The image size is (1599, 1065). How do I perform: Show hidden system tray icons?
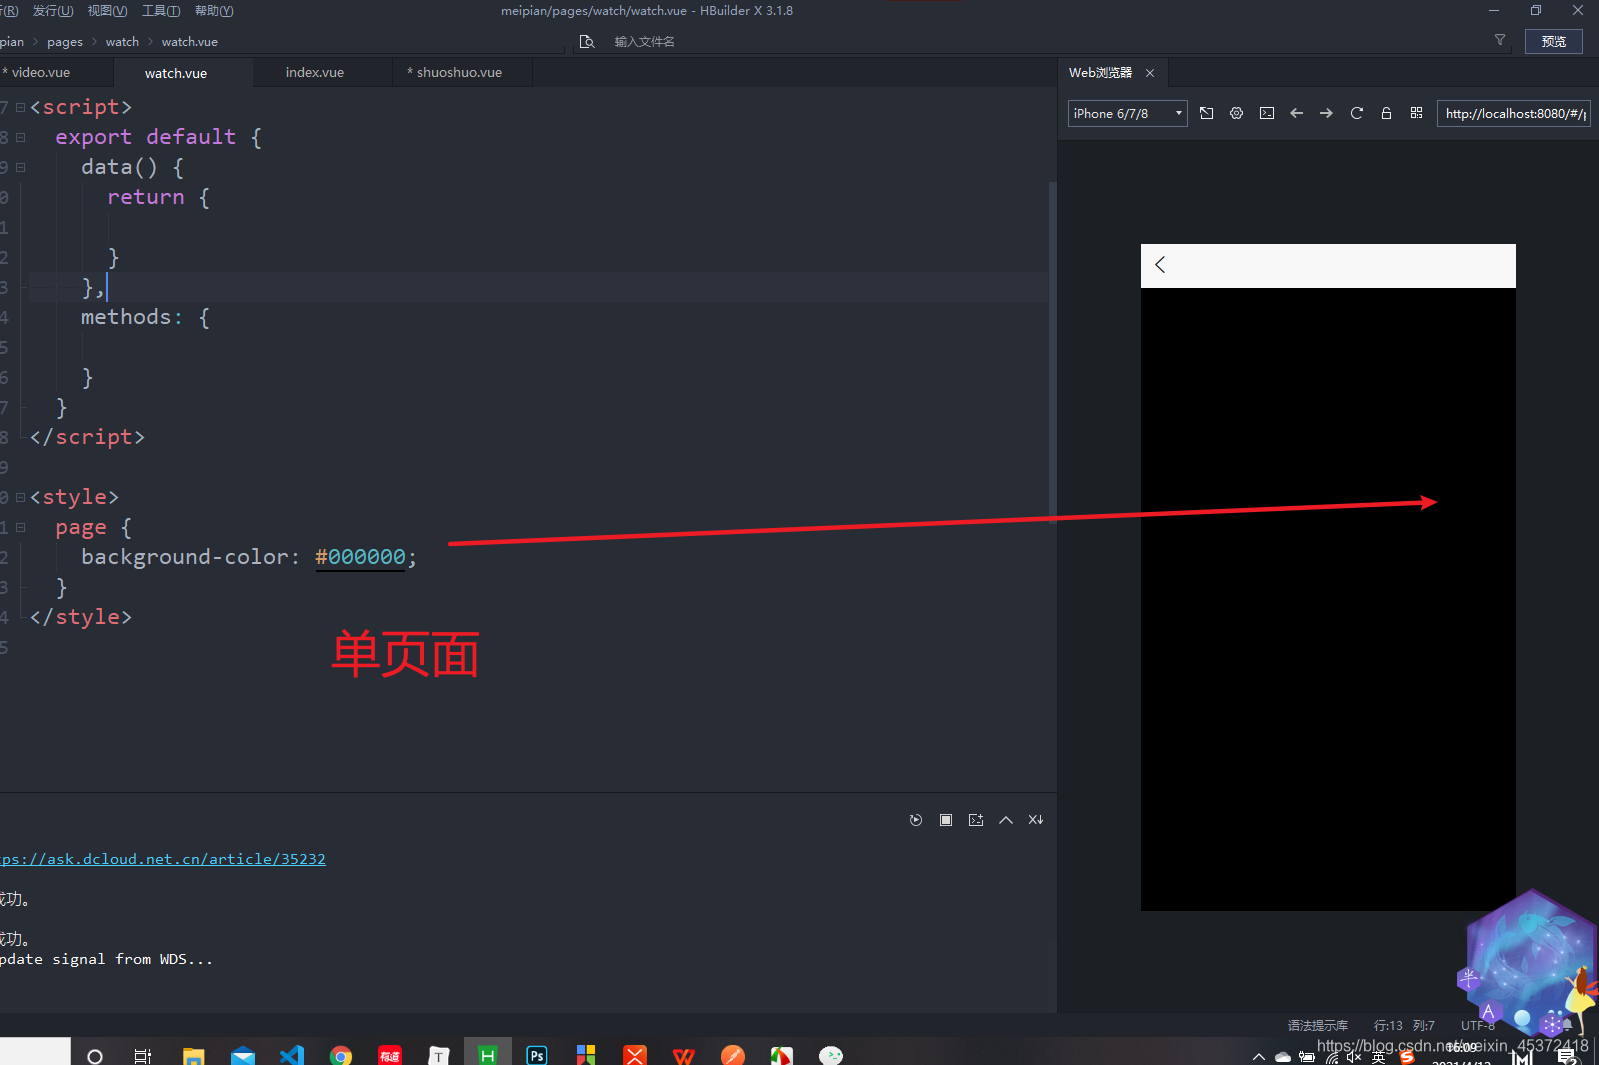[x=1259, y=1057]
